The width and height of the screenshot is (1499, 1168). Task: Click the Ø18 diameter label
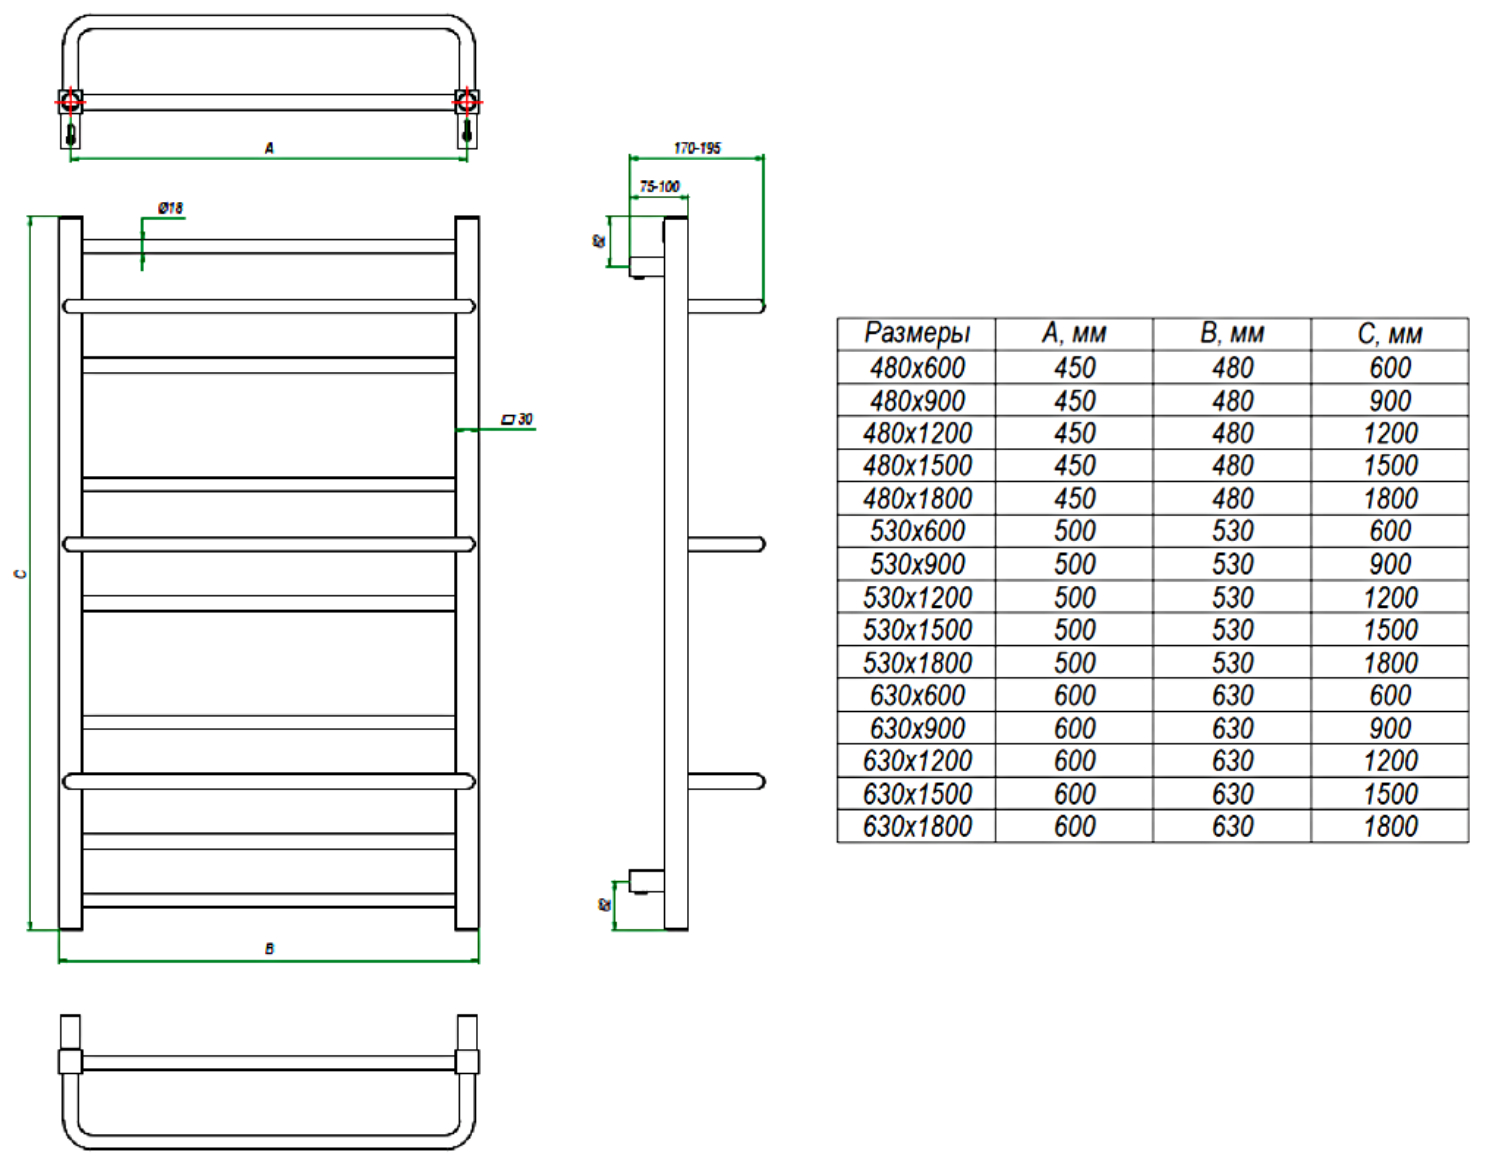(x=170, y=208)
